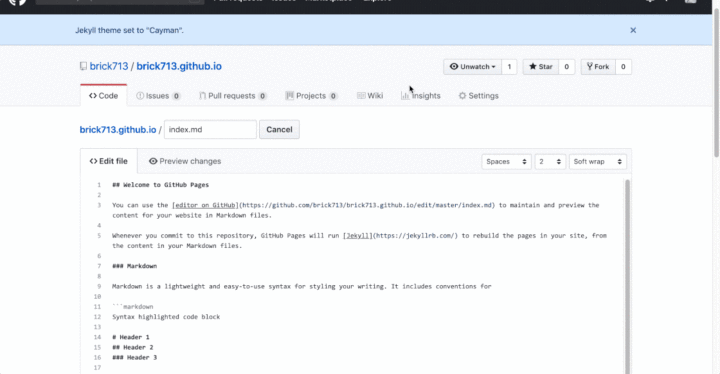Viewport: 720px width, 374px height.
Task: Fork the repository
Action: coord(598,67)
